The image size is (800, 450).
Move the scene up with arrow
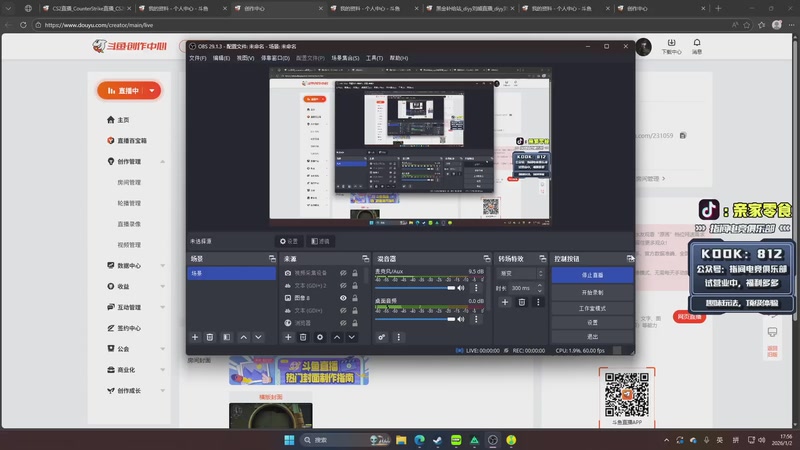click(243, 337)
